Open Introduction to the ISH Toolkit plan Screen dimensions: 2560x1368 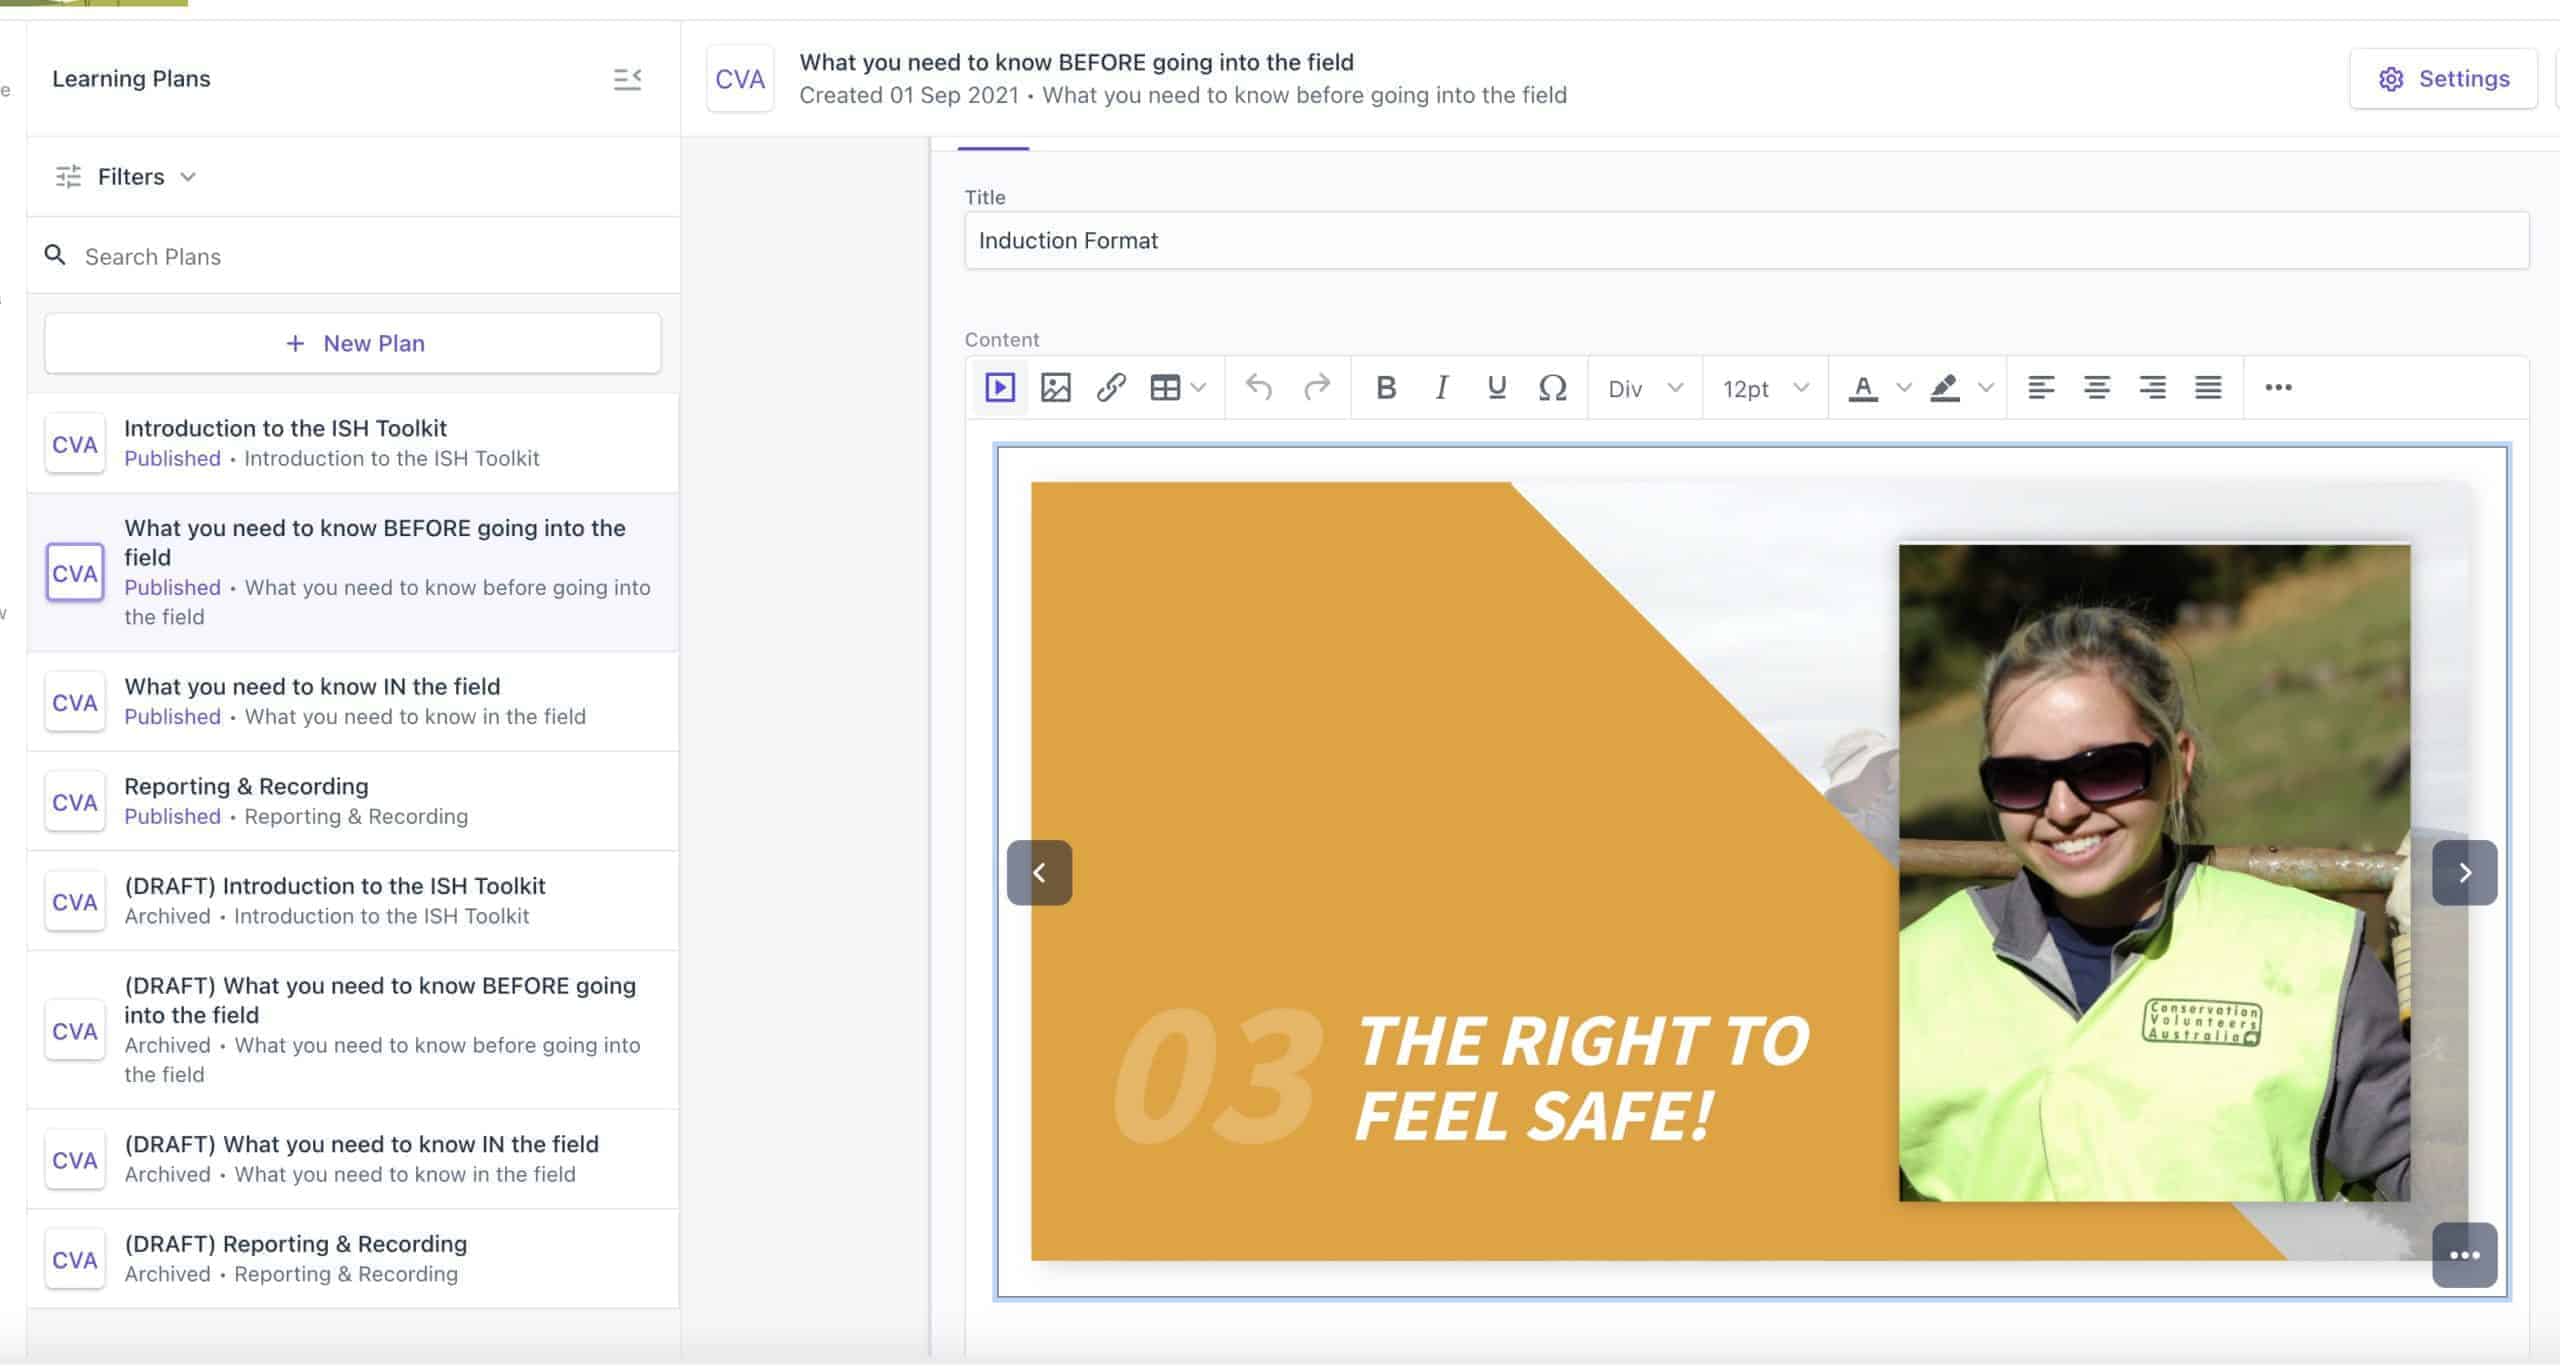(353, 443)
